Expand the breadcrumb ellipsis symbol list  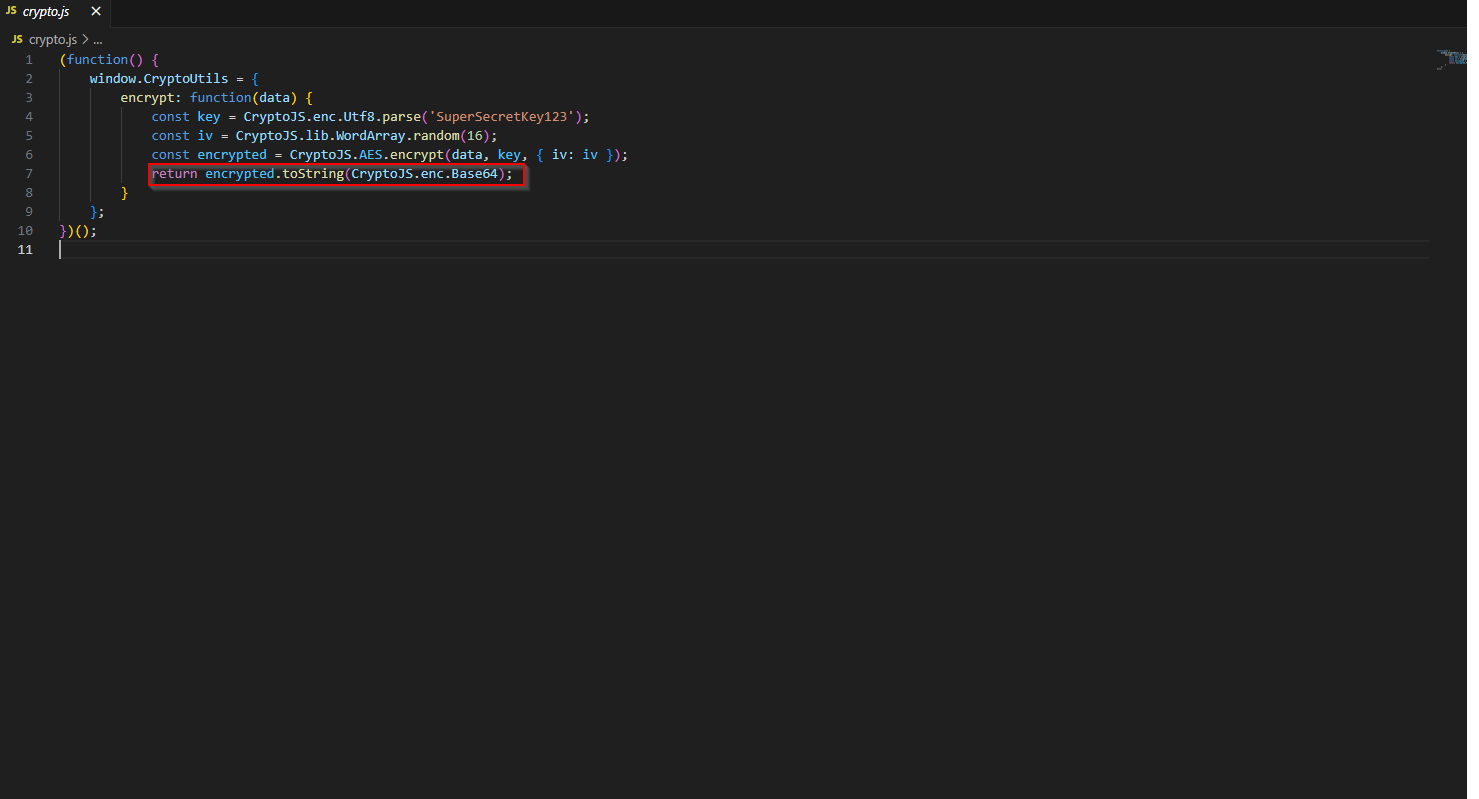point(98,40)
